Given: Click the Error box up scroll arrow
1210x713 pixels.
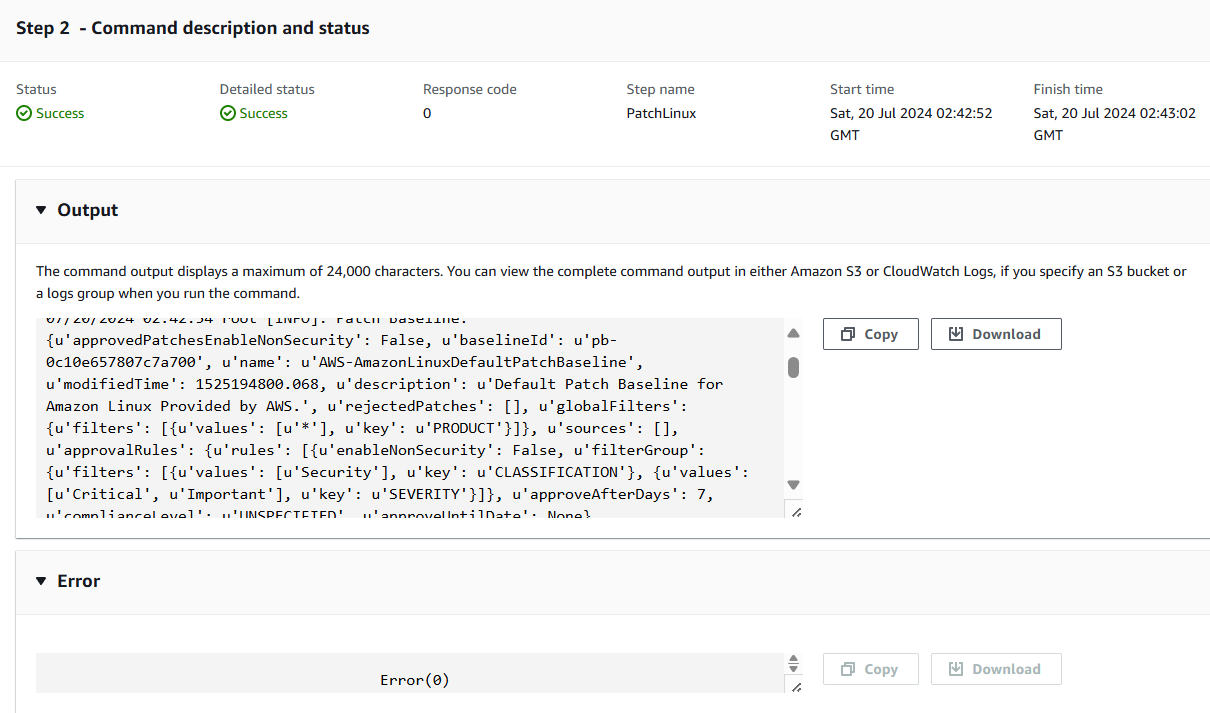Looking at the screenshot, I should [x=794, y=660].
